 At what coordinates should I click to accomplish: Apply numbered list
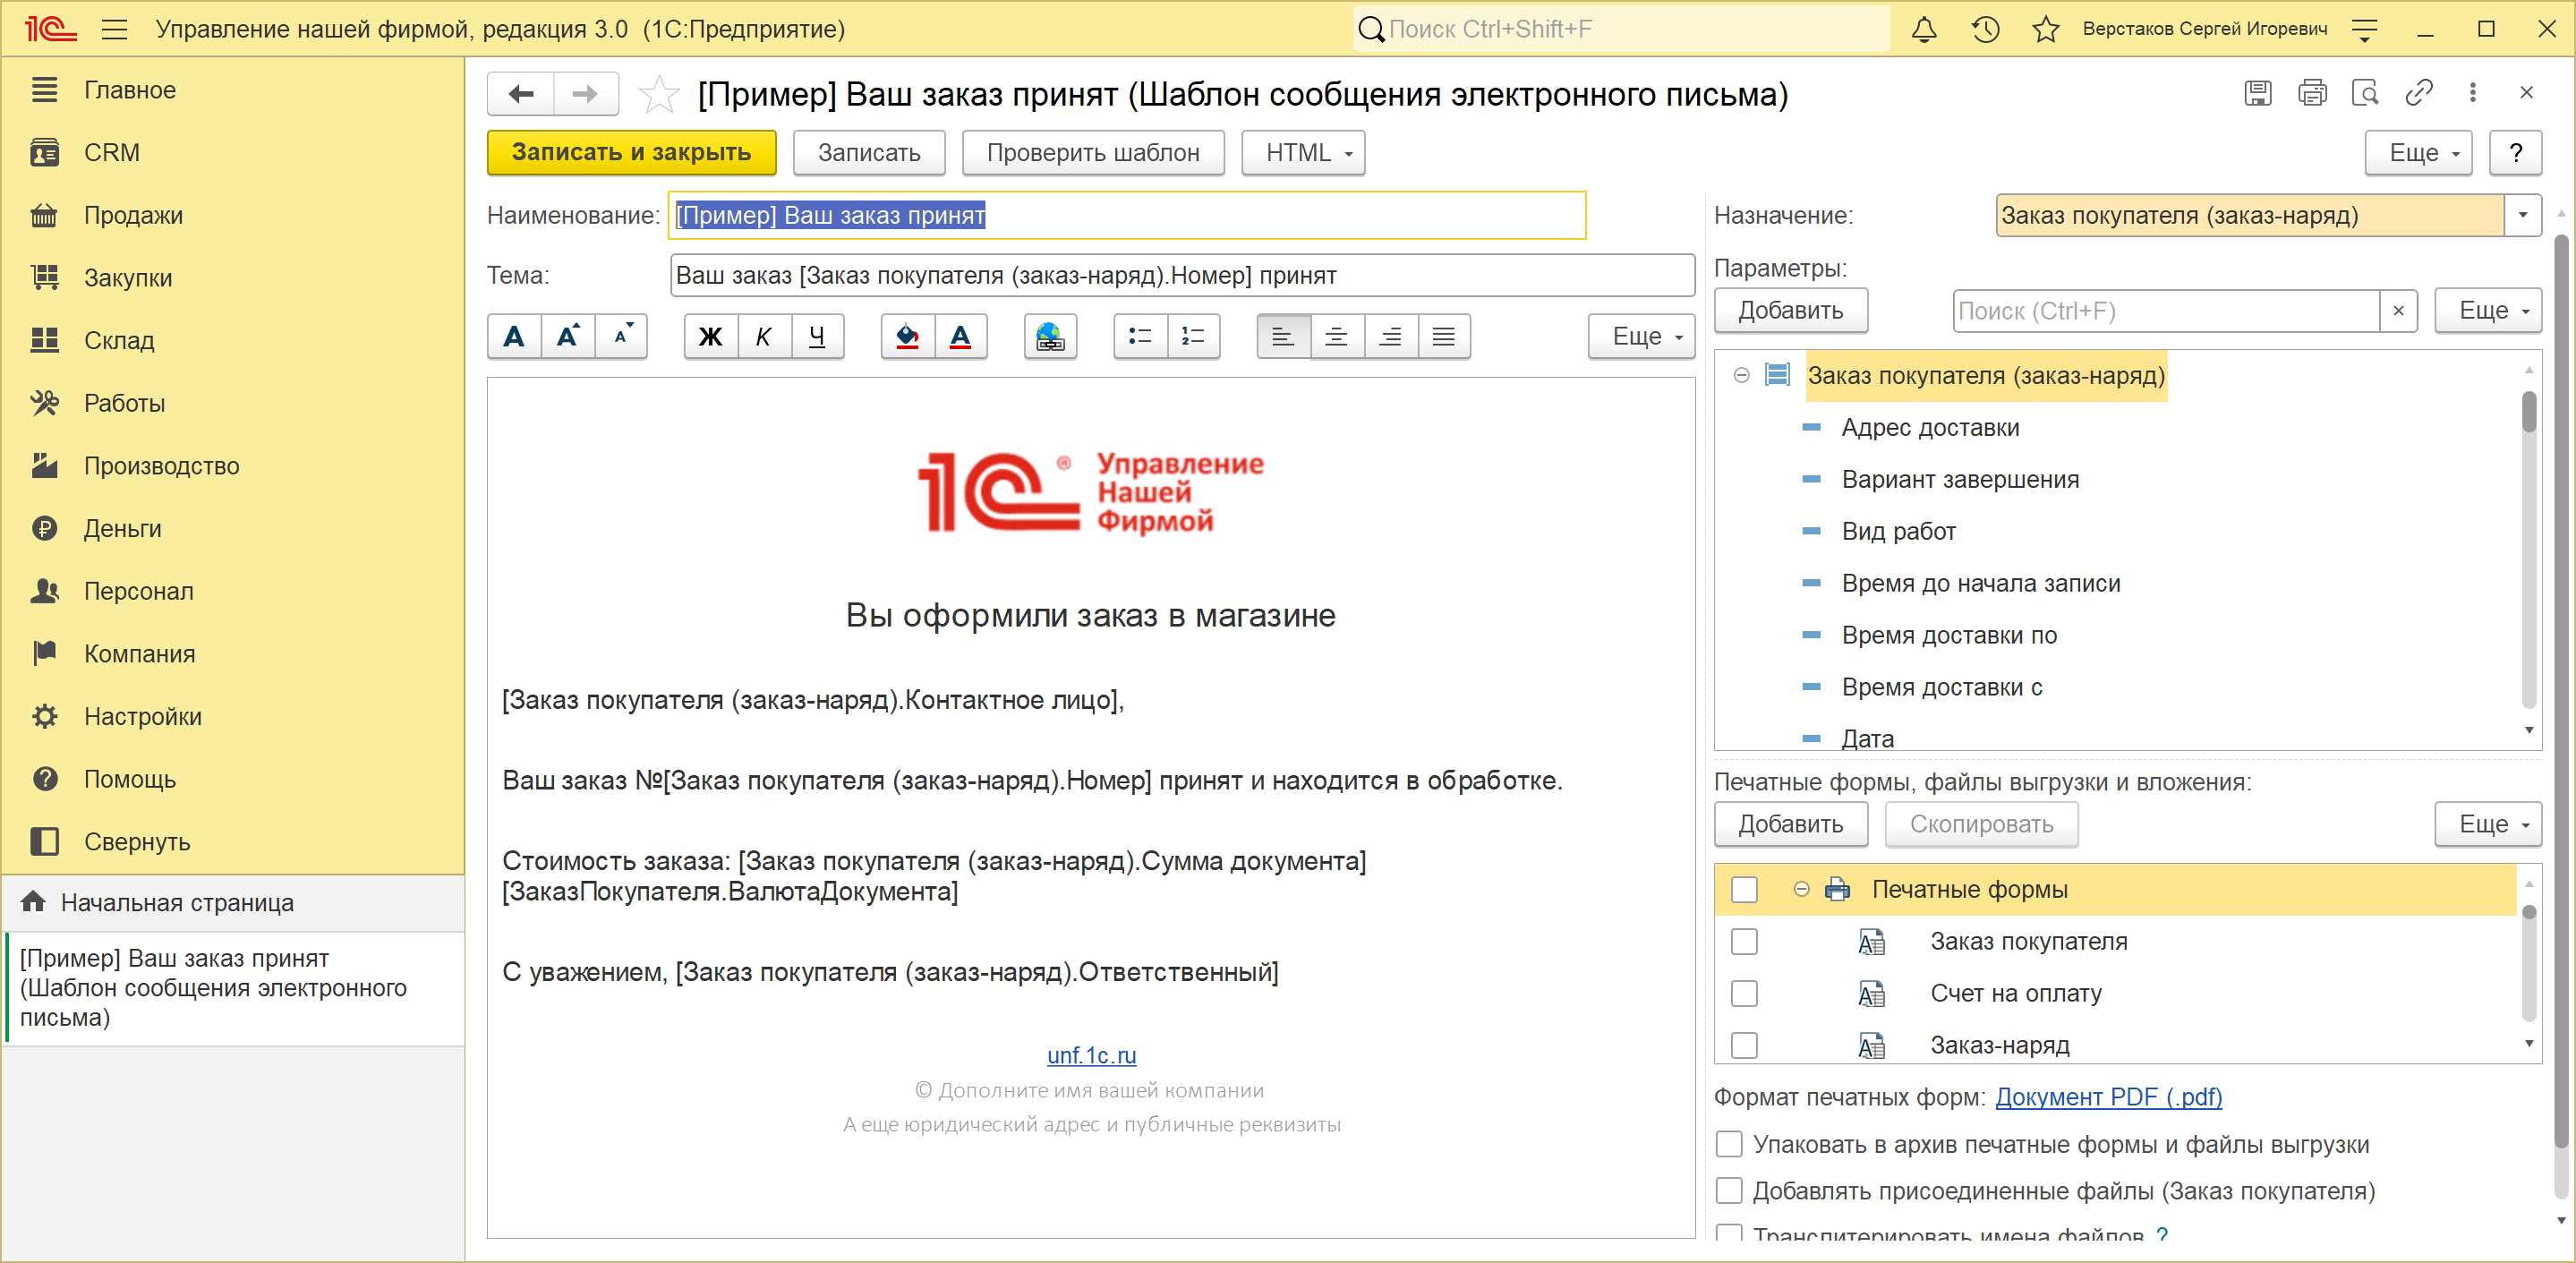(1193, 336)
